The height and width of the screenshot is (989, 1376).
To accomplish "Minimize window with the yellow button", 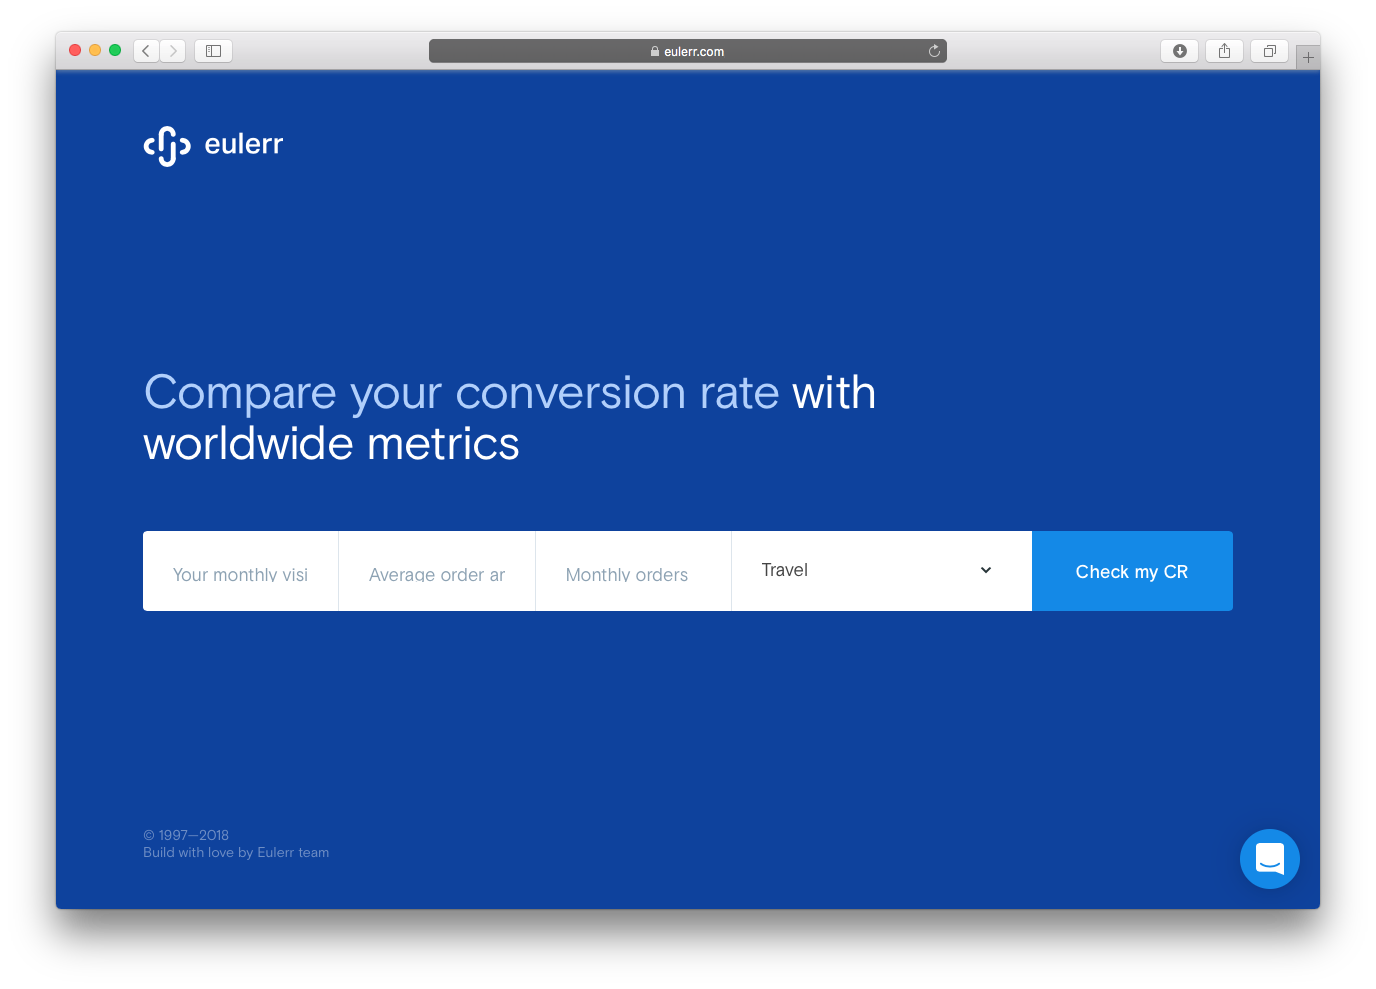I will tap(95, 50).
